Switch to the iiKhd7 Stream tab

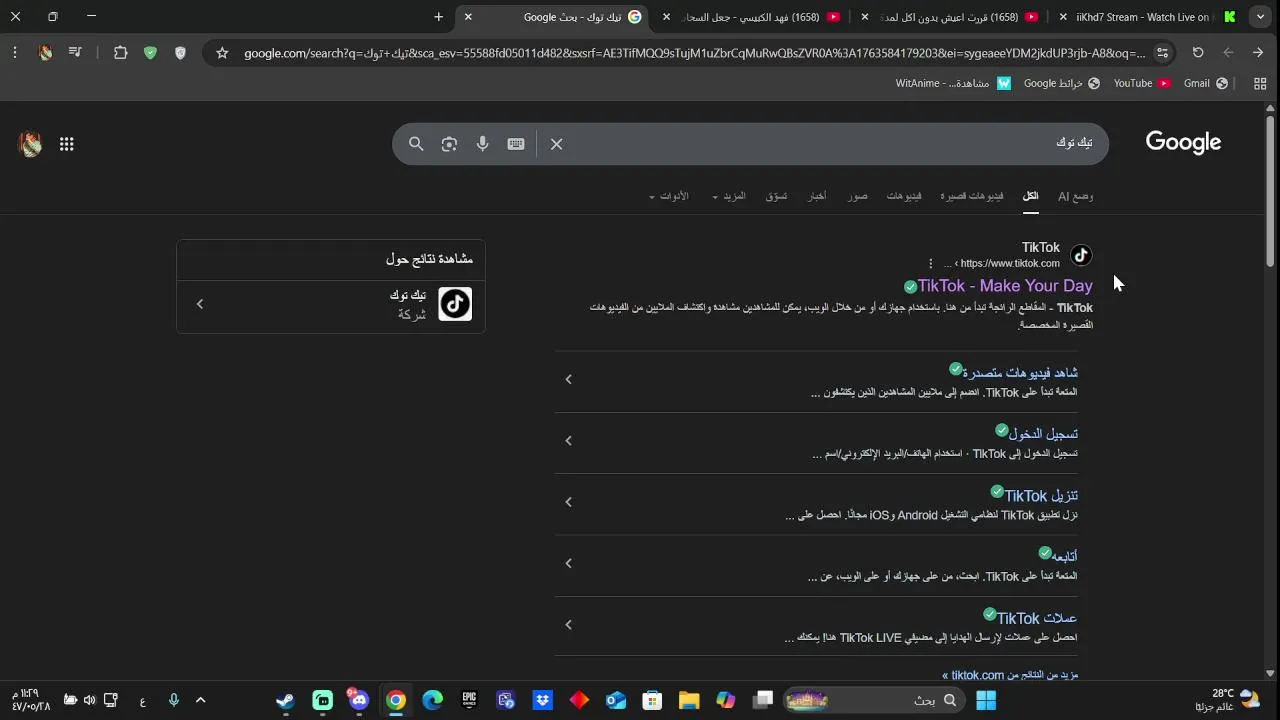(x=1147, y=17)
